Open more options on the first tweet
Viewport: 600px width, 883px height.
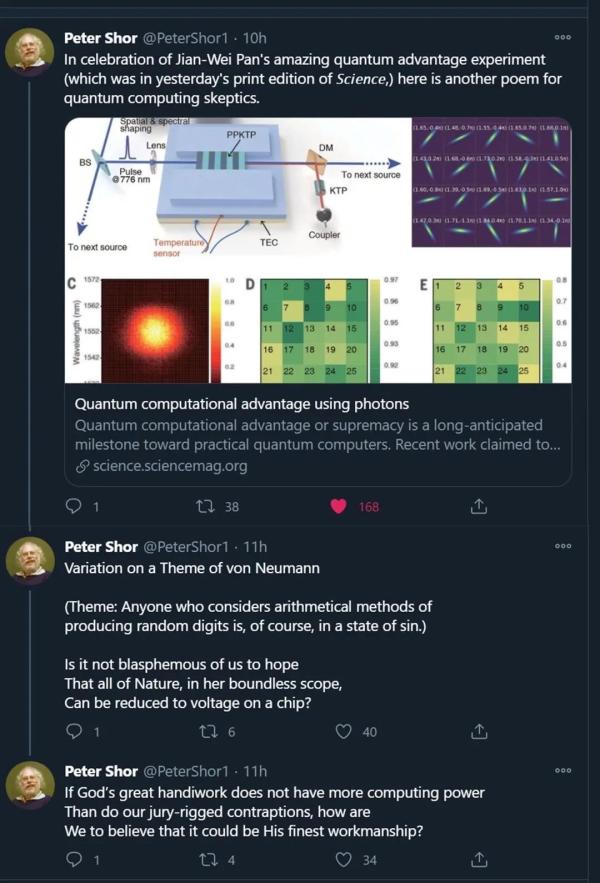[563, 37]
